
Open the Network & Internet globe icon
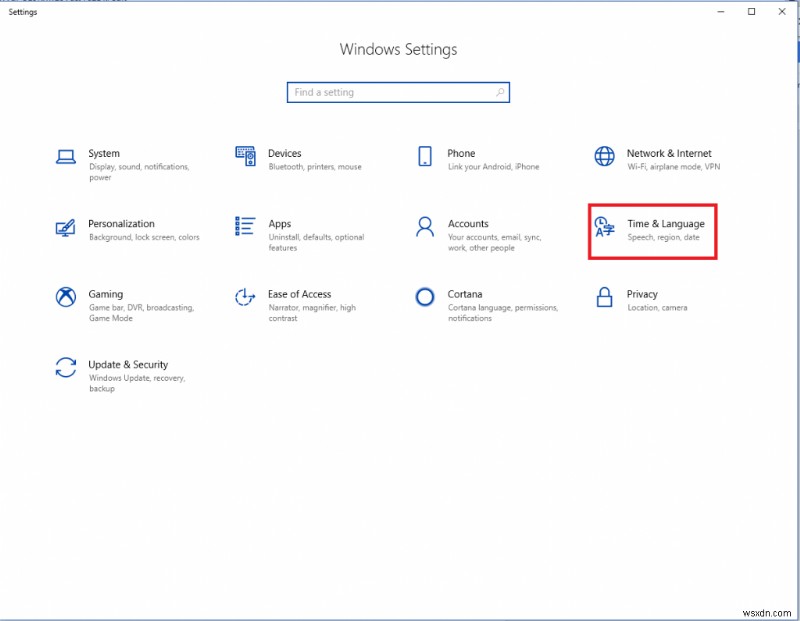click(x=604, y=156)
